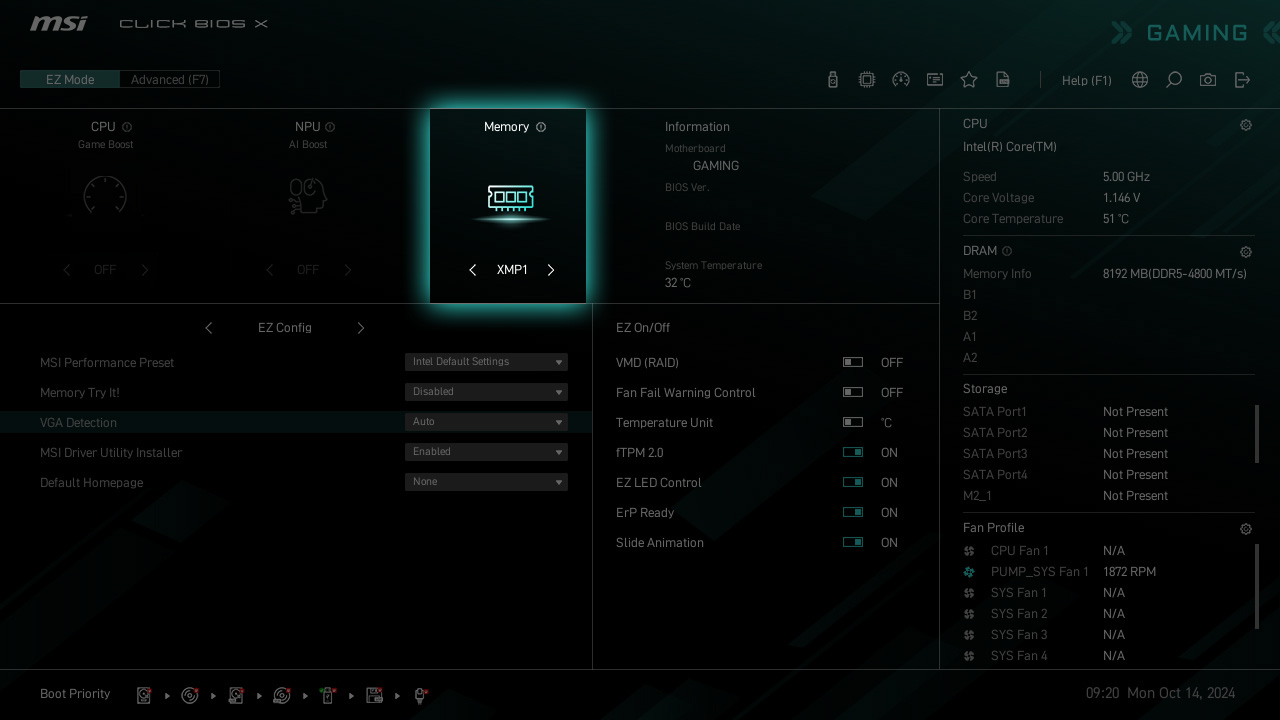
Task: Select the EZ Mode tab
Action: pos(70,80)
